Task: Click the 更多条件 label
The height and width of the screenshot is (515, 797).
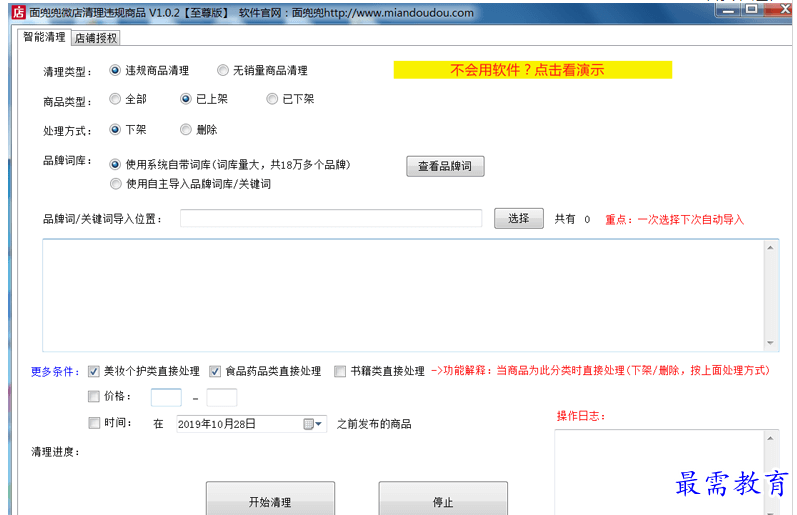Action: coord(55,372)
